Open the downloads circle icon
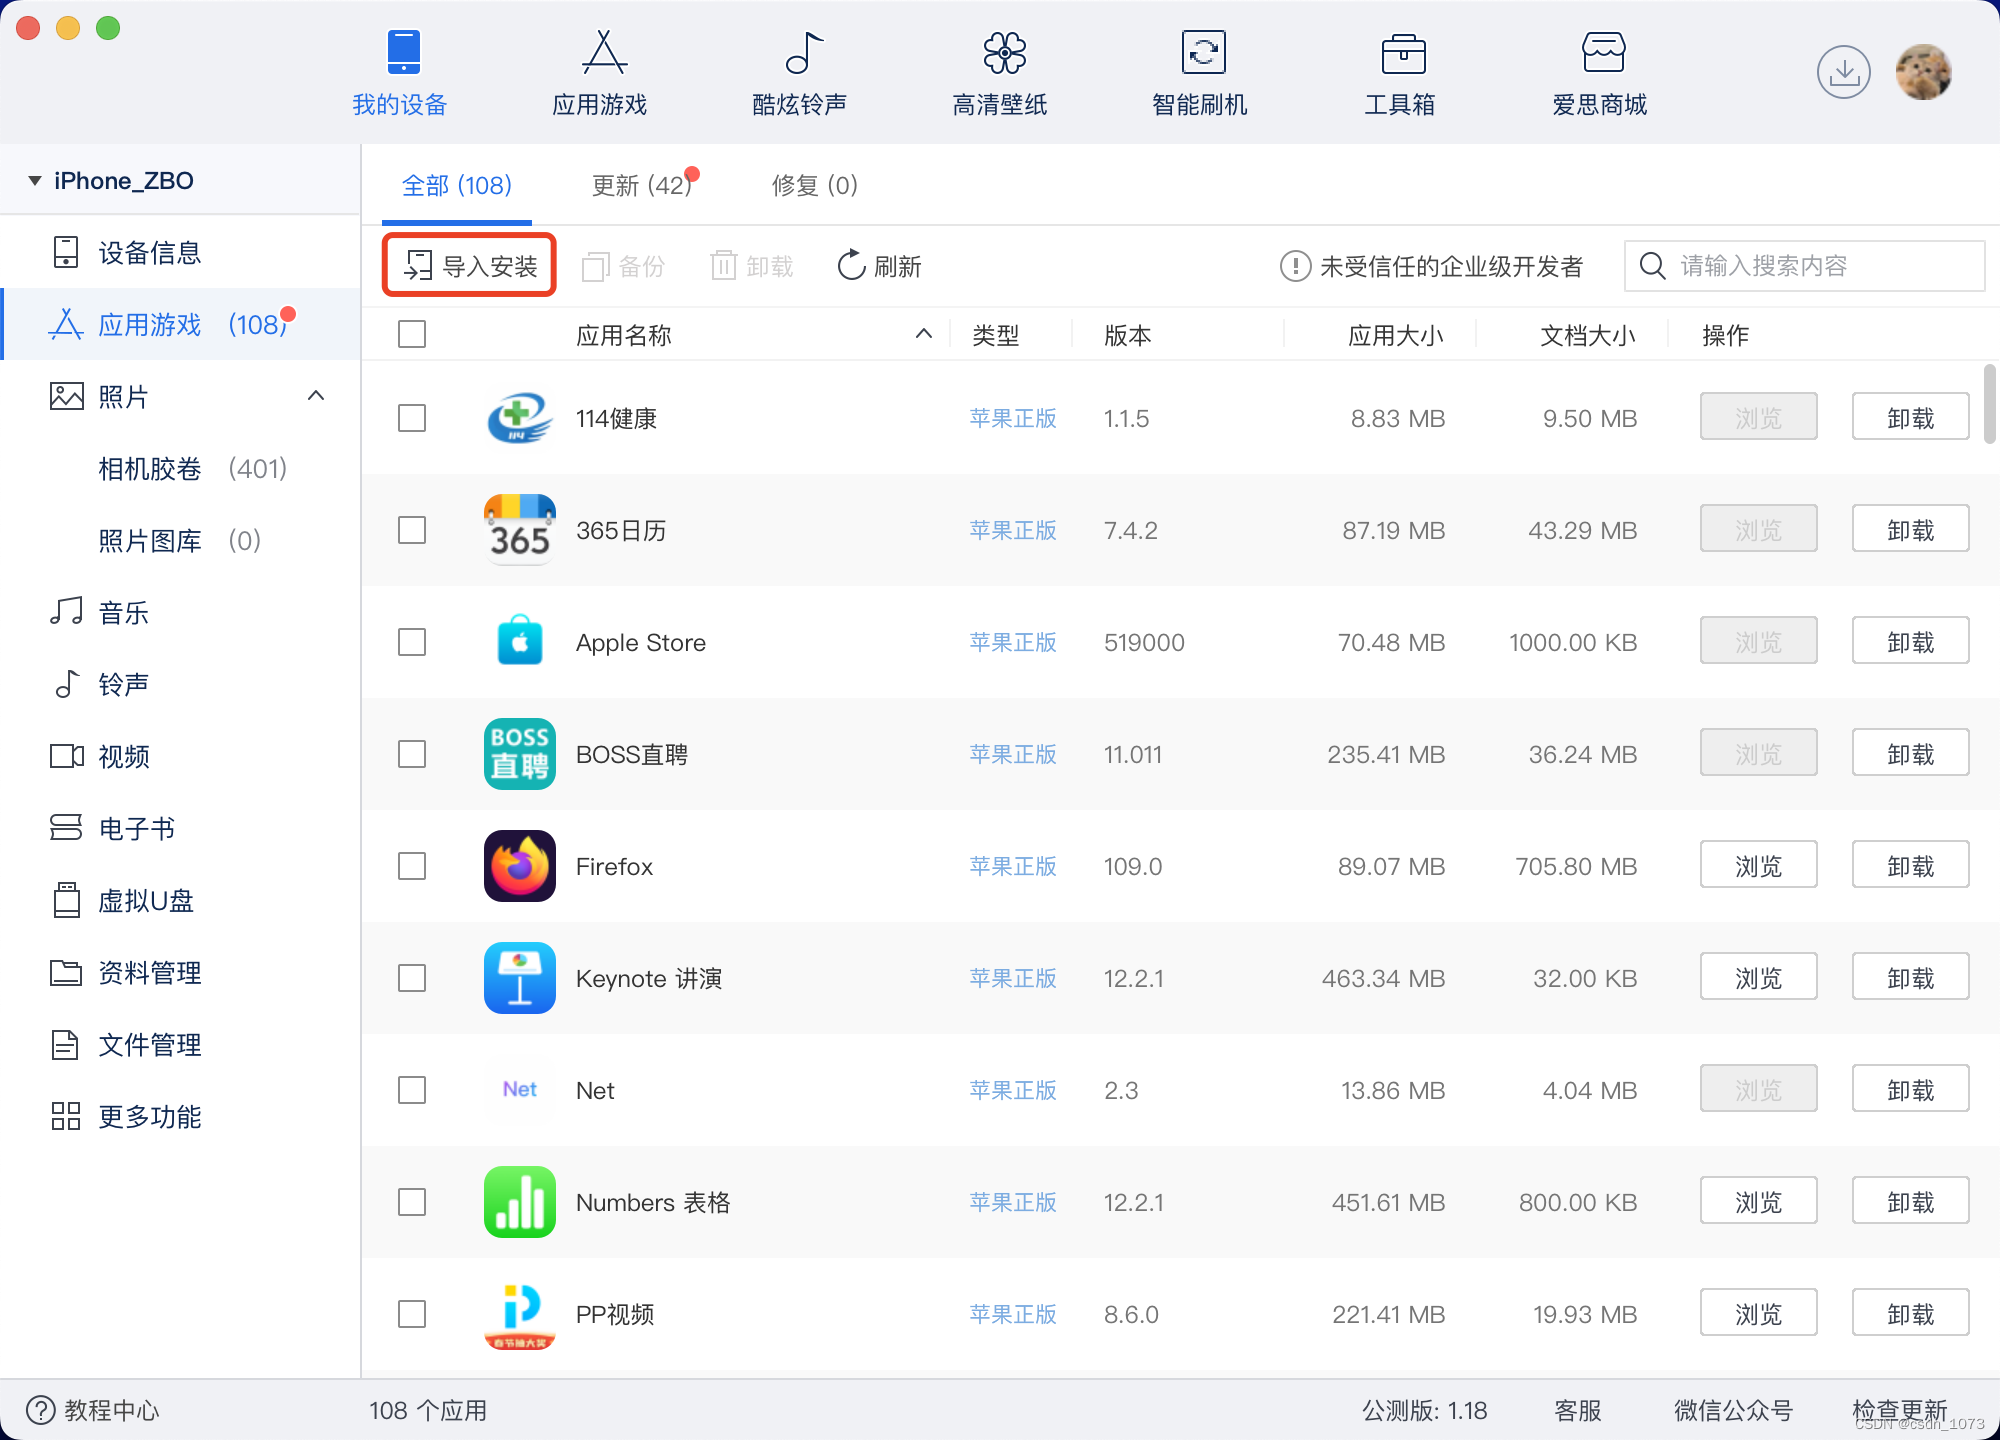This screenshot has height=1440, width=2000. (x=1843, y=72)
